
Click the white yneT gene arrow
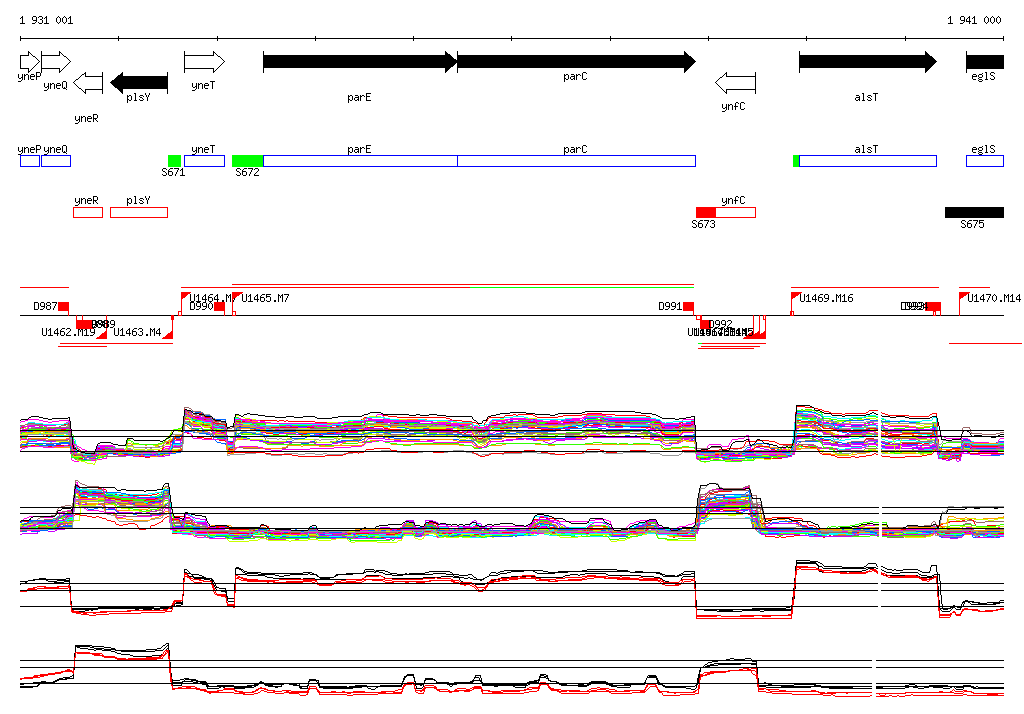tap(204, 62)
